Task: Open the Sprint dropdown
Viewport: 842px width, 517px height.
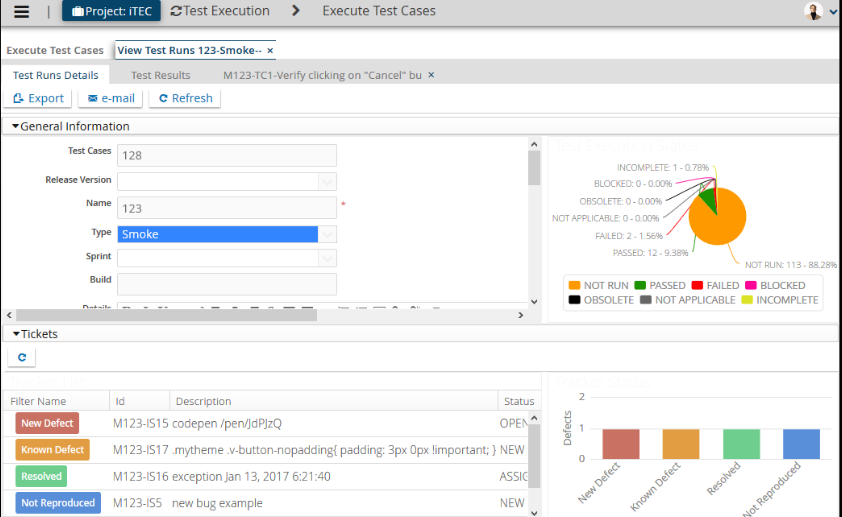Action: tap(328, 258)
